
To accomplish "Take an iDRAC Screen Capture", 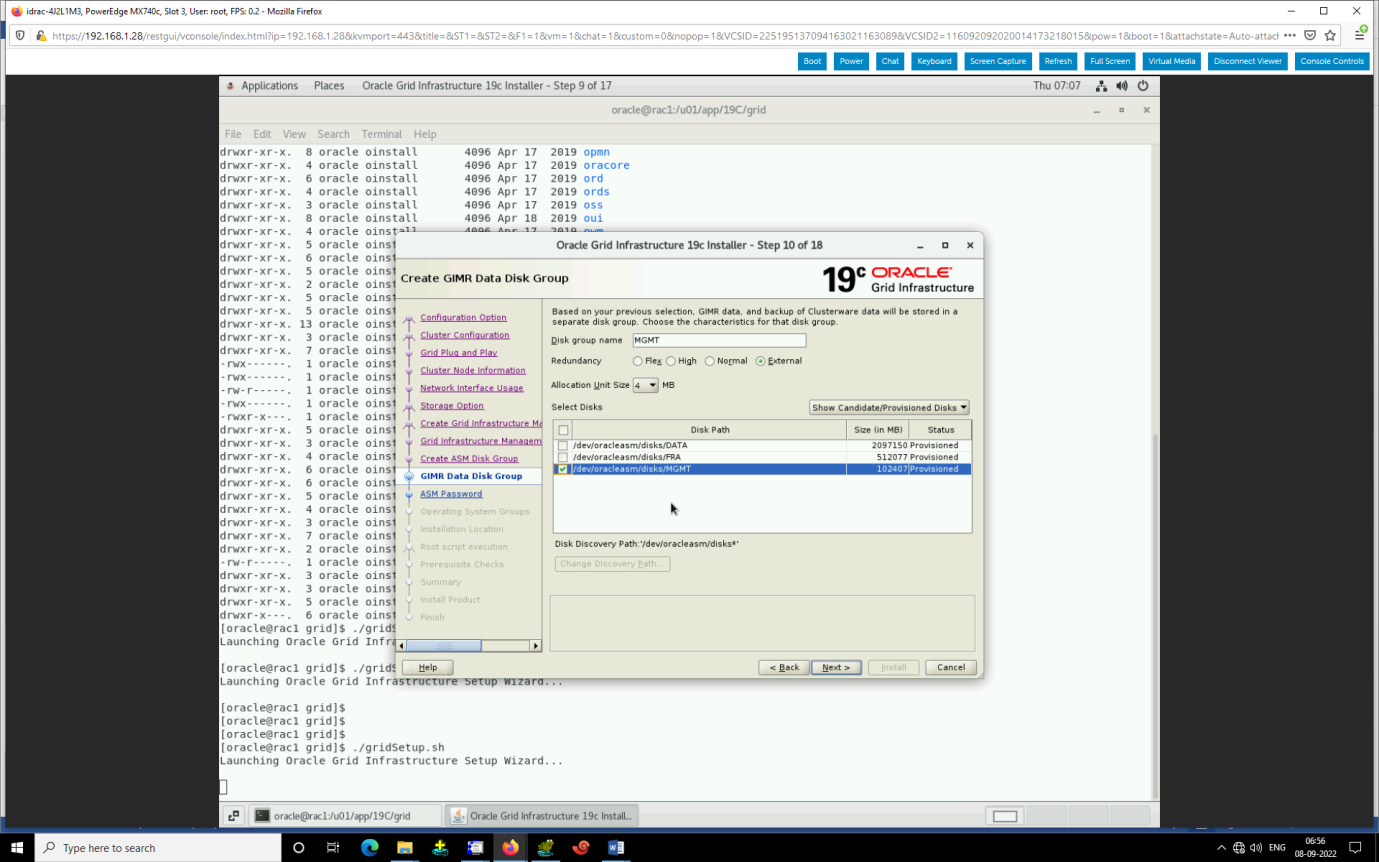I will 998,61.
